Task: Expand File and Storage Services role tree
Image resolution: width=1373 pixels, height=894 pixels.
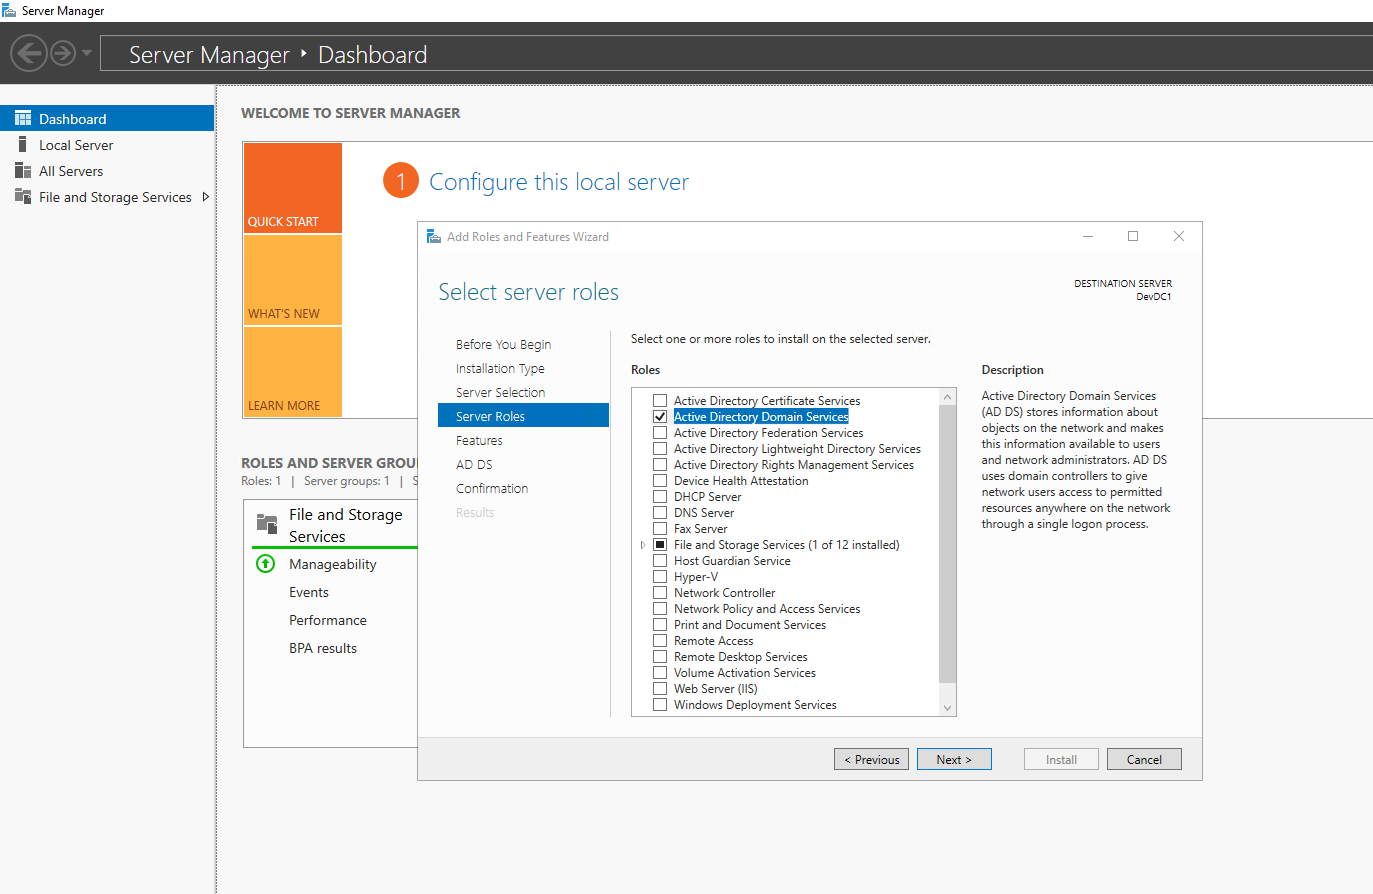Action: click(643, 545)
